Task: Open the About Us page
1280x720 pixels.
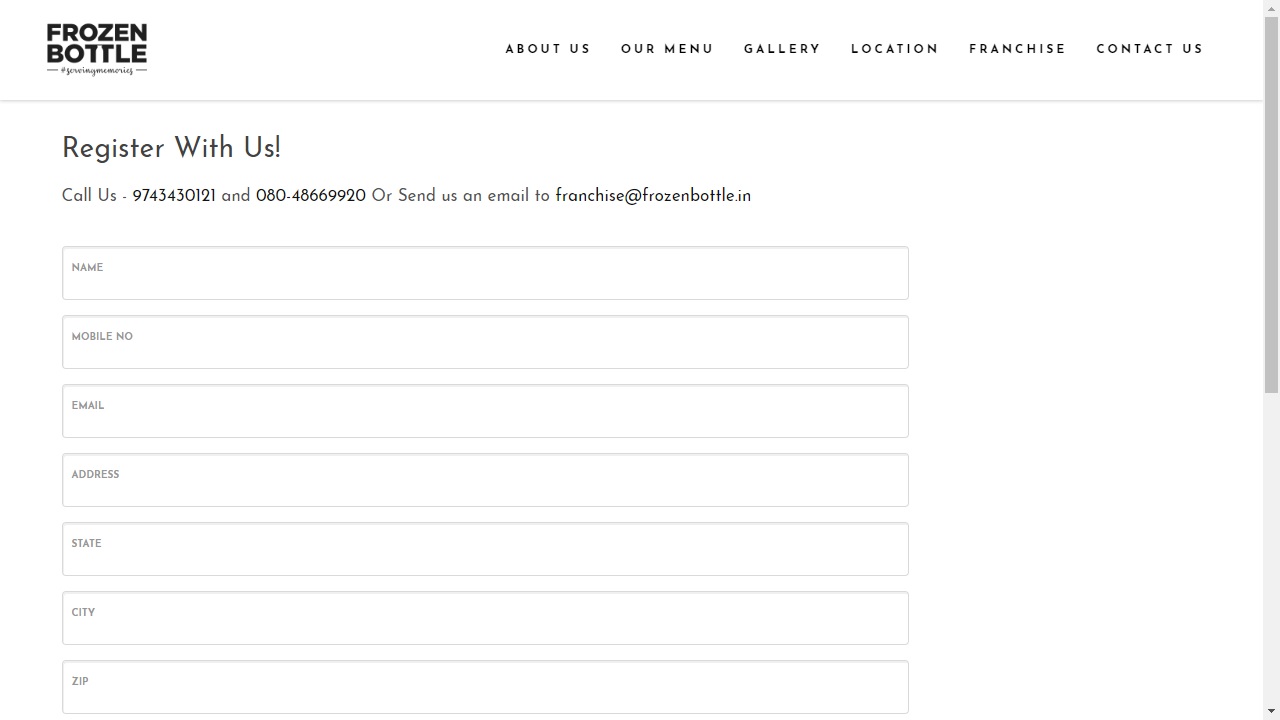Action: (x=547, y=49)
